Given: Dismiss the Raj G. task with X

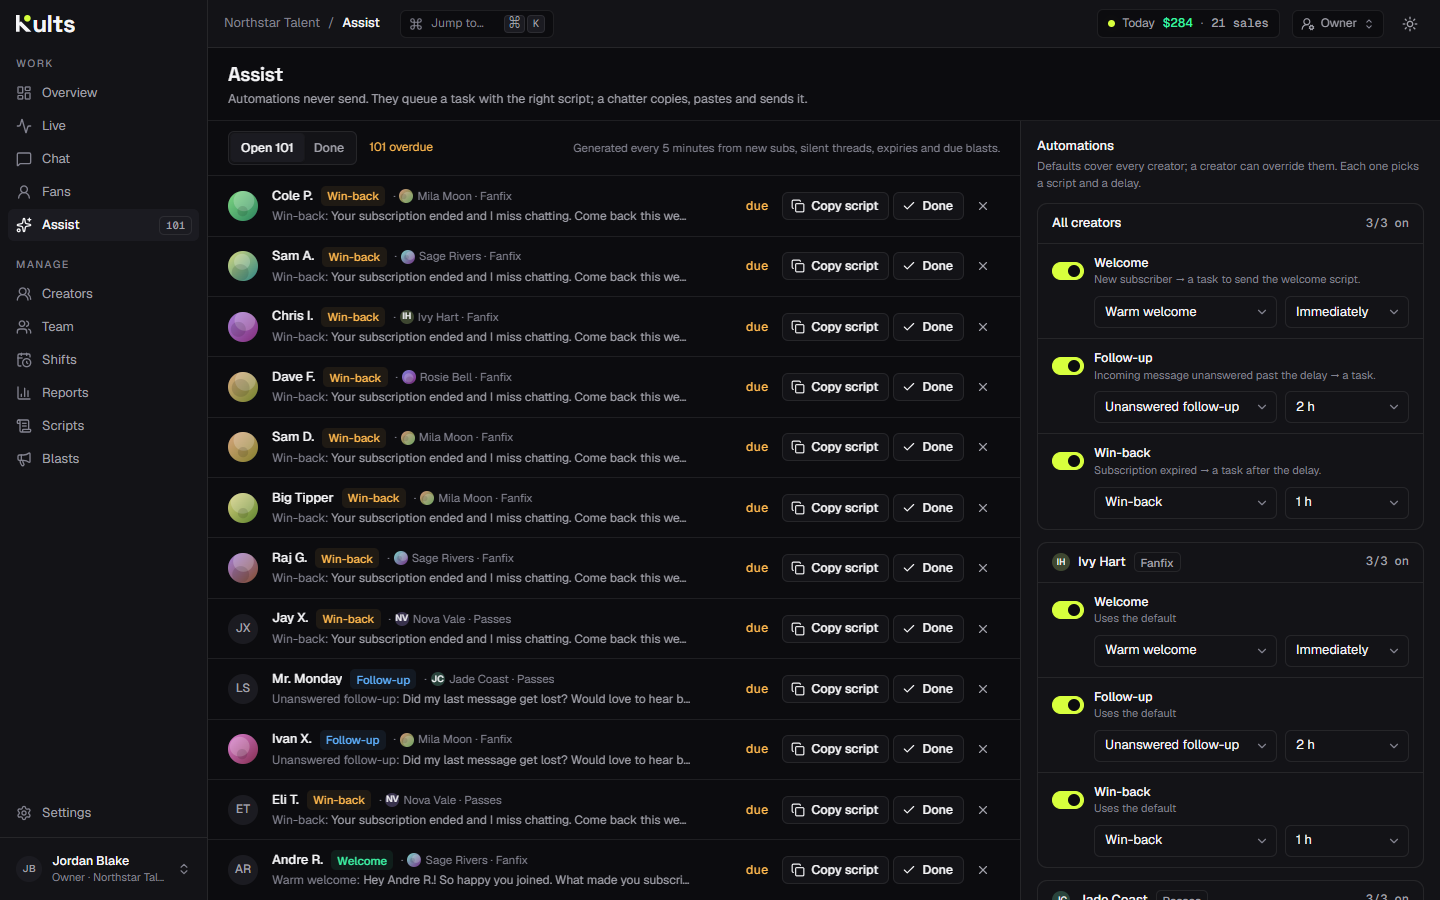Looking at the screenshot, I should 983,568.
